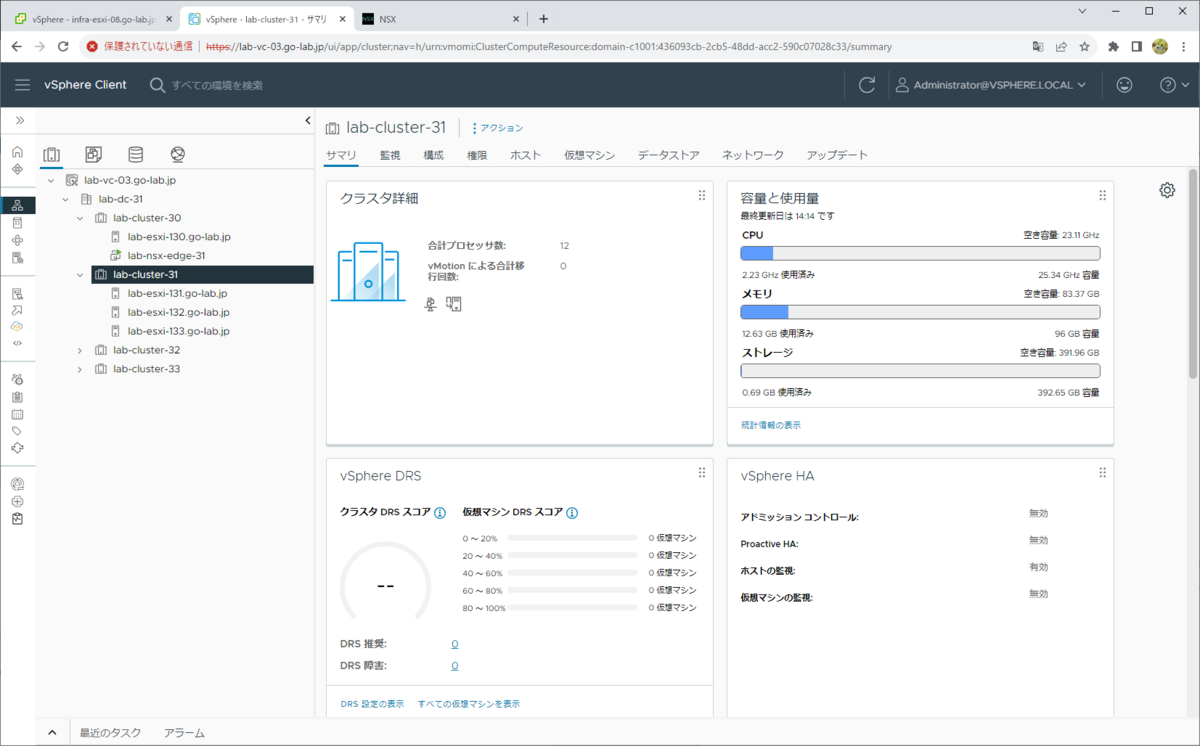Image resolution: width=1200 pixels, height=746 pixels.
Task: Click the メモリ usage bar
Action: click(x=920, y=312)
